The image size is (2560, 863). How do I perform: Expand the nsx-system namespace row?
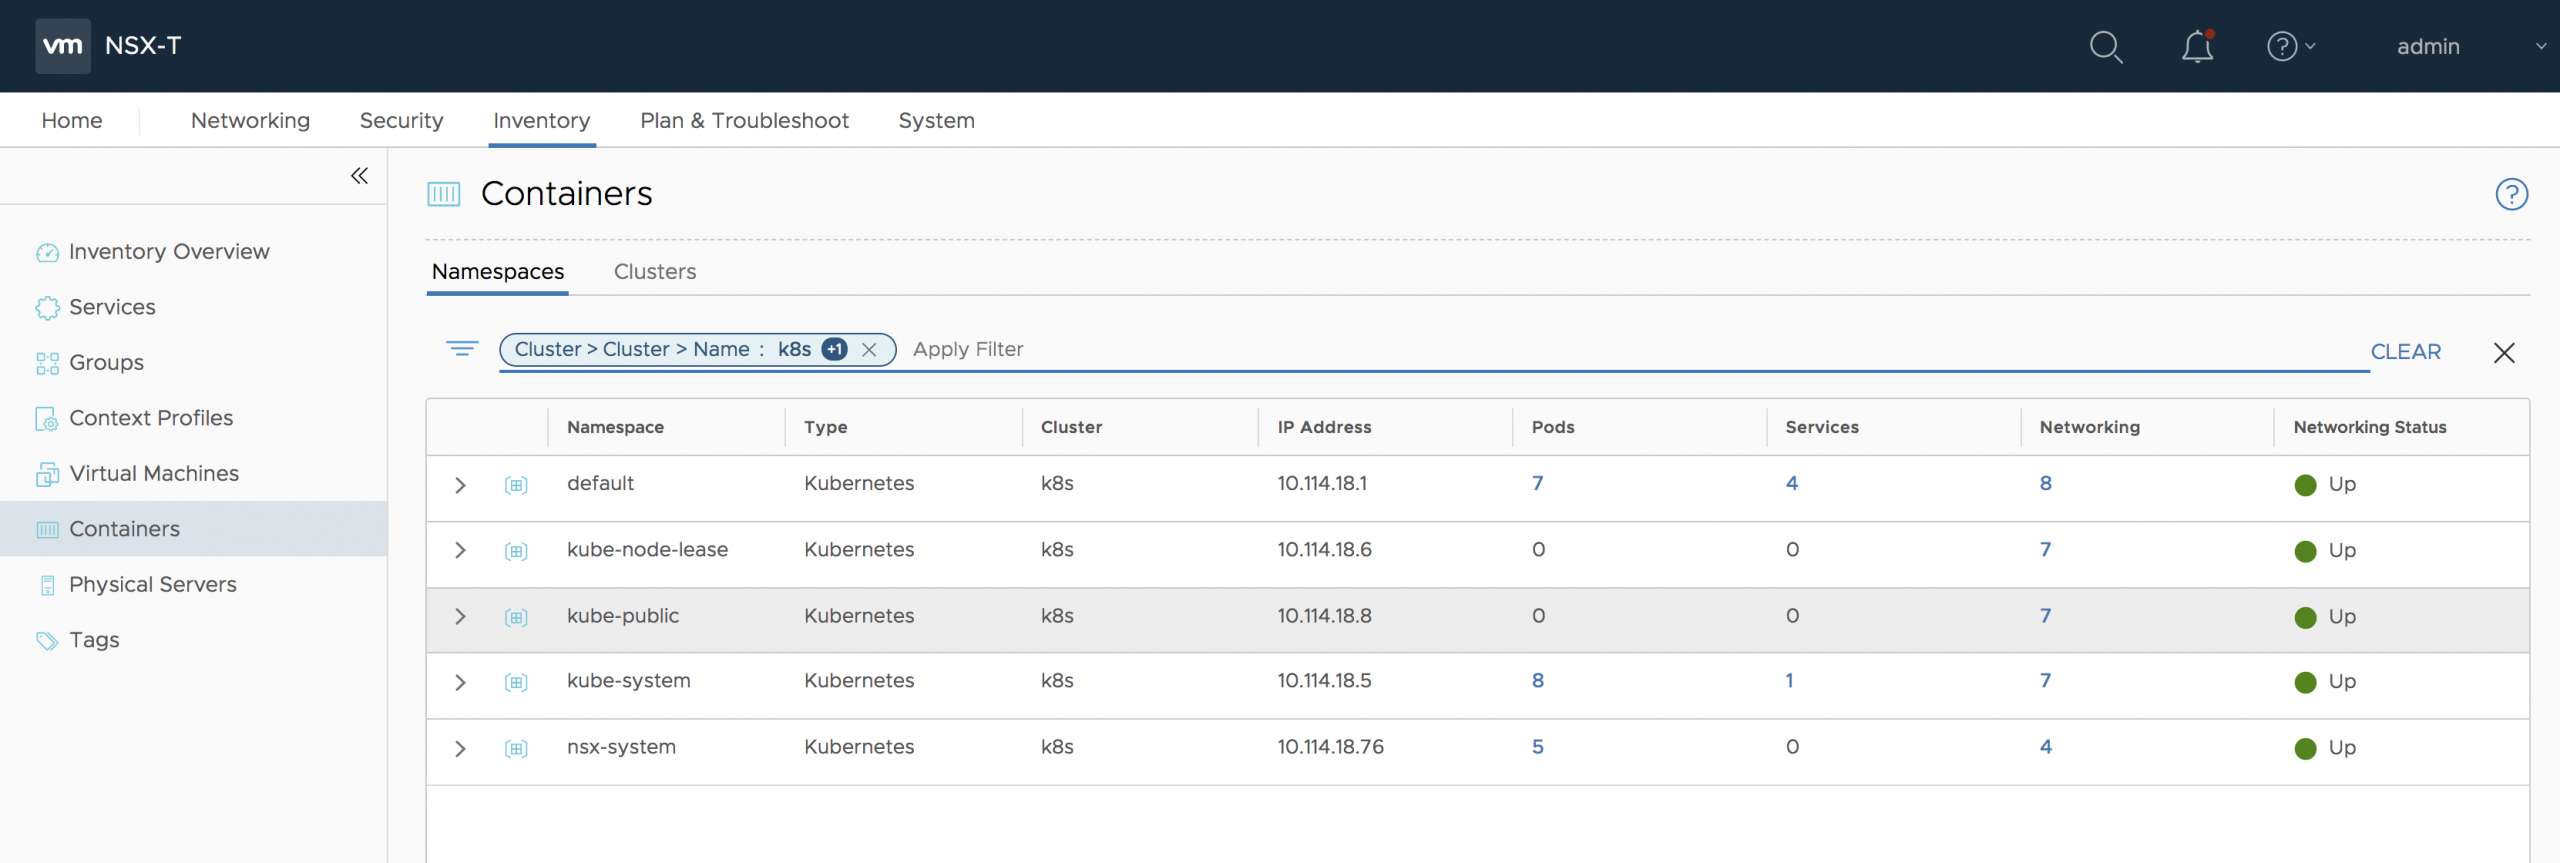(460, 749)
